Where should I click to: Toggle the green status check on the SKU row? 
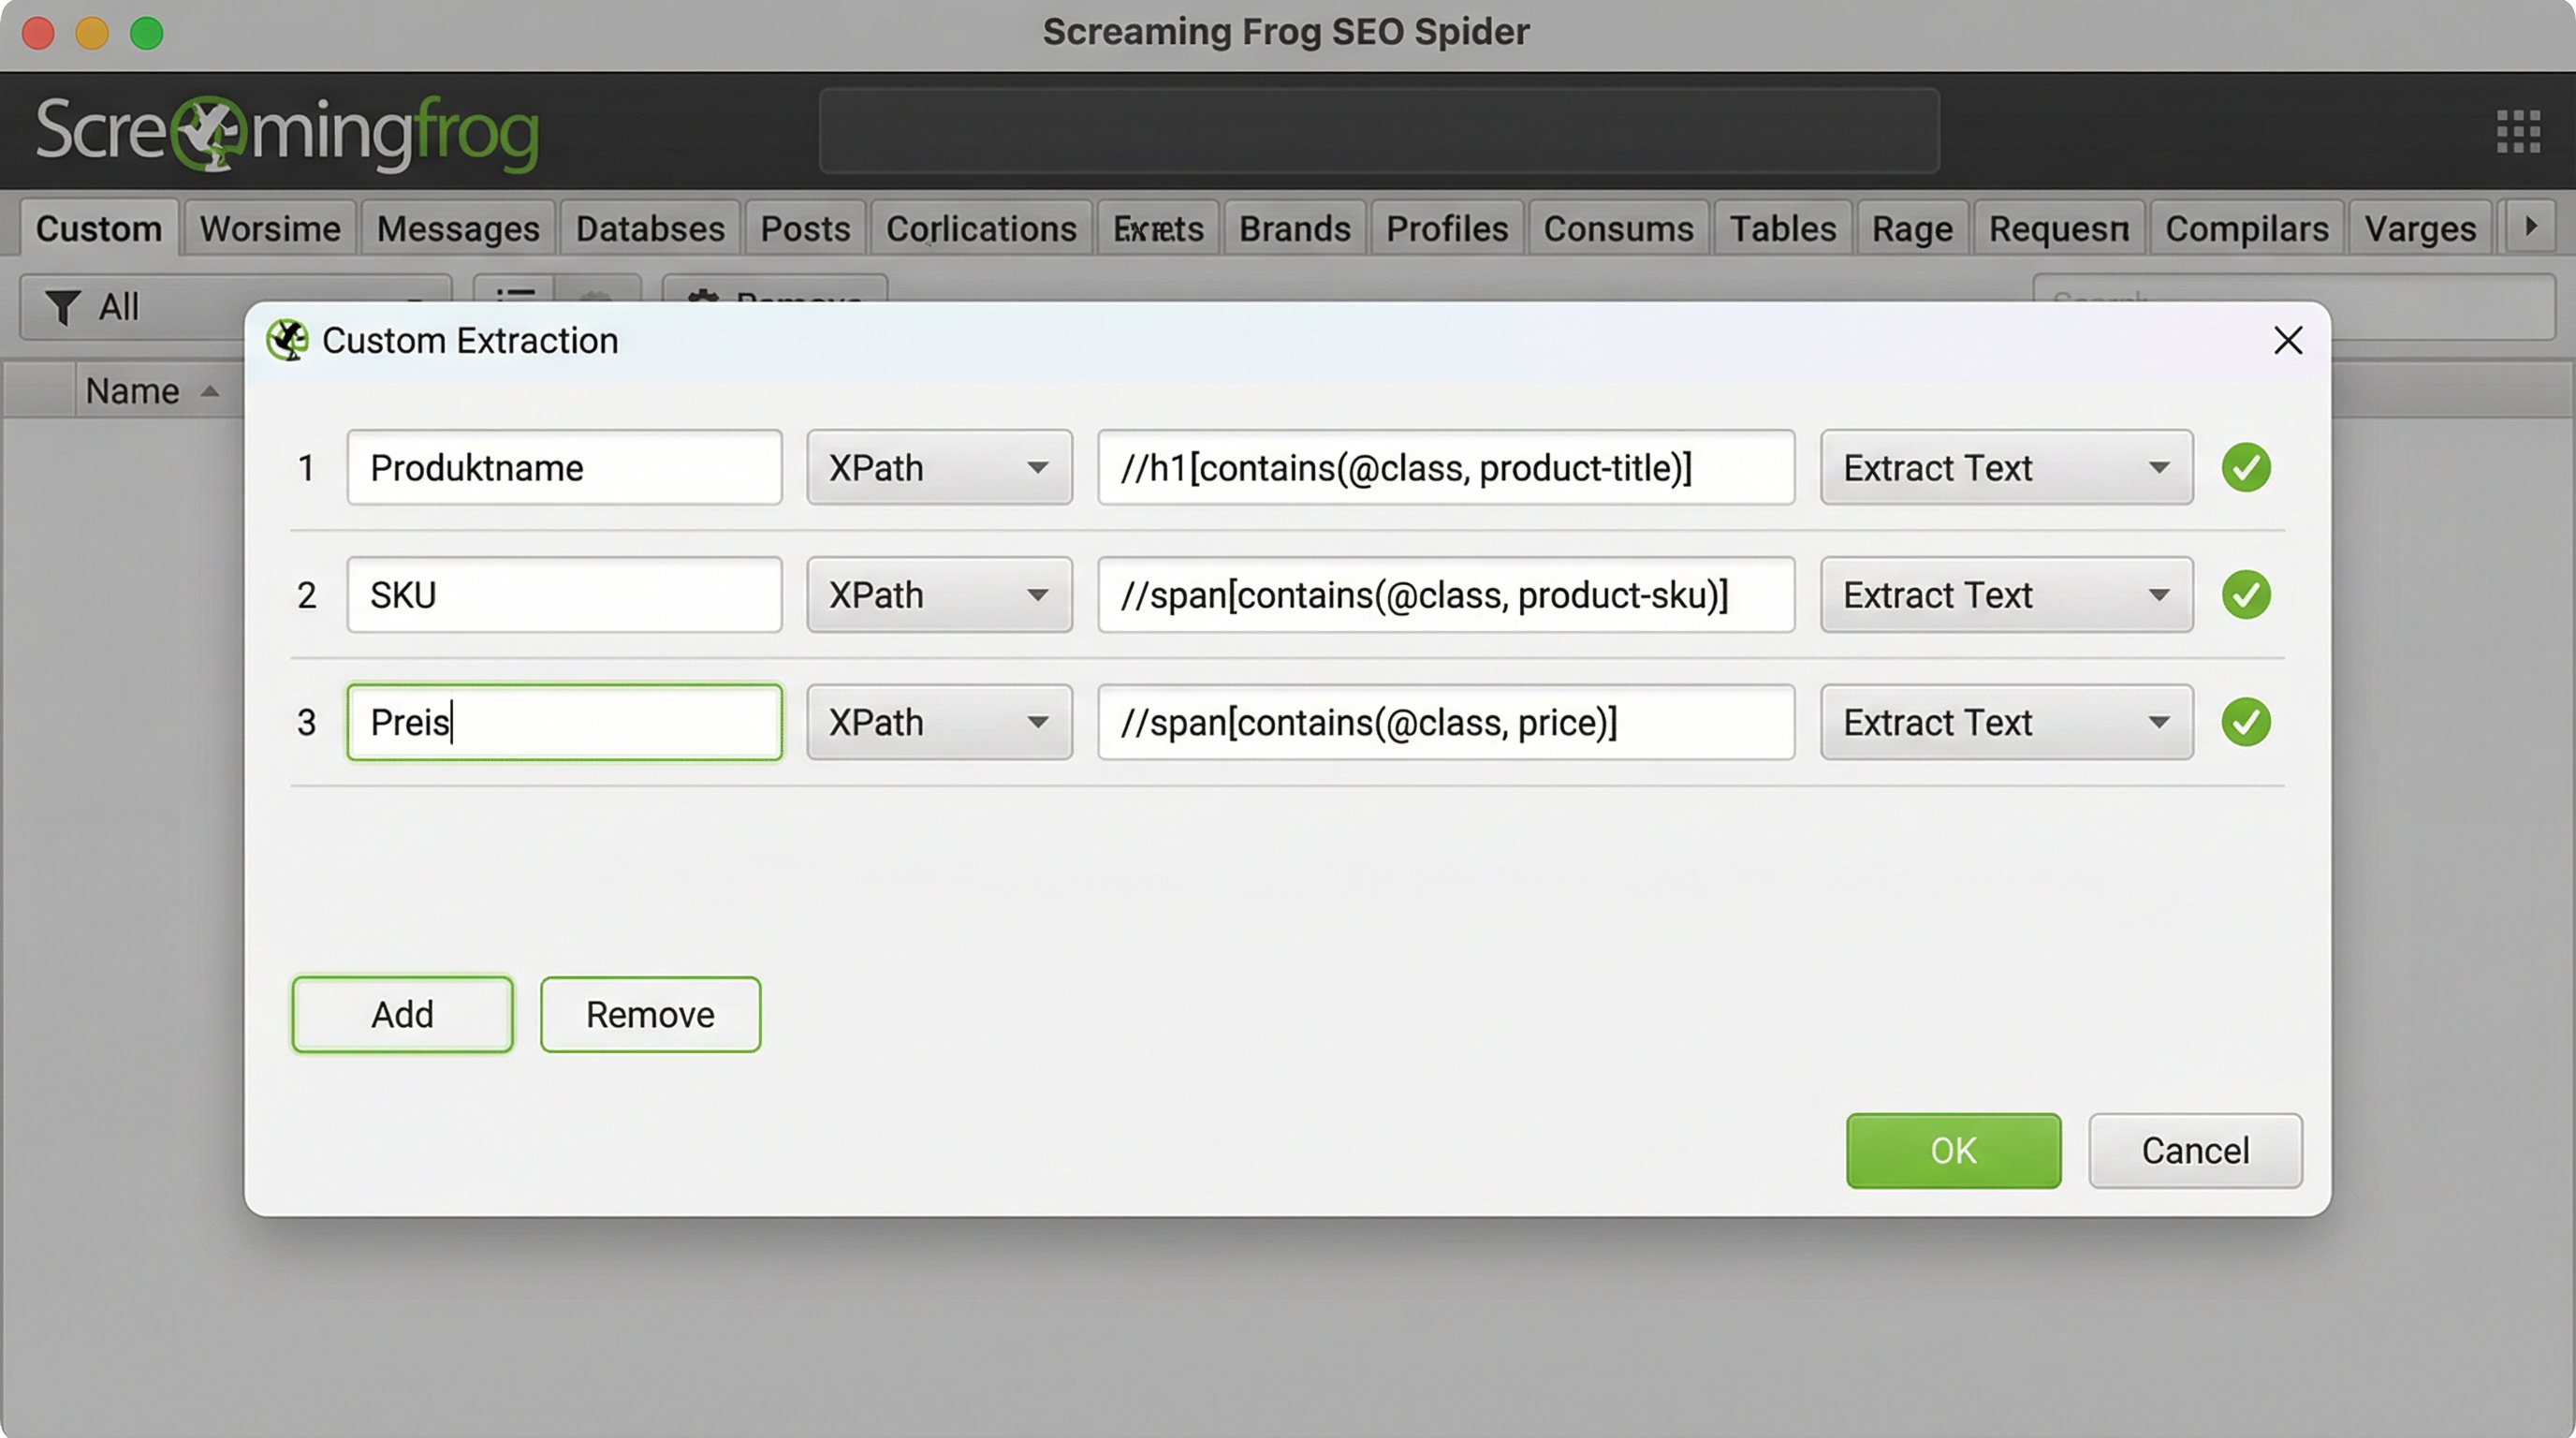pos(2246,594)
